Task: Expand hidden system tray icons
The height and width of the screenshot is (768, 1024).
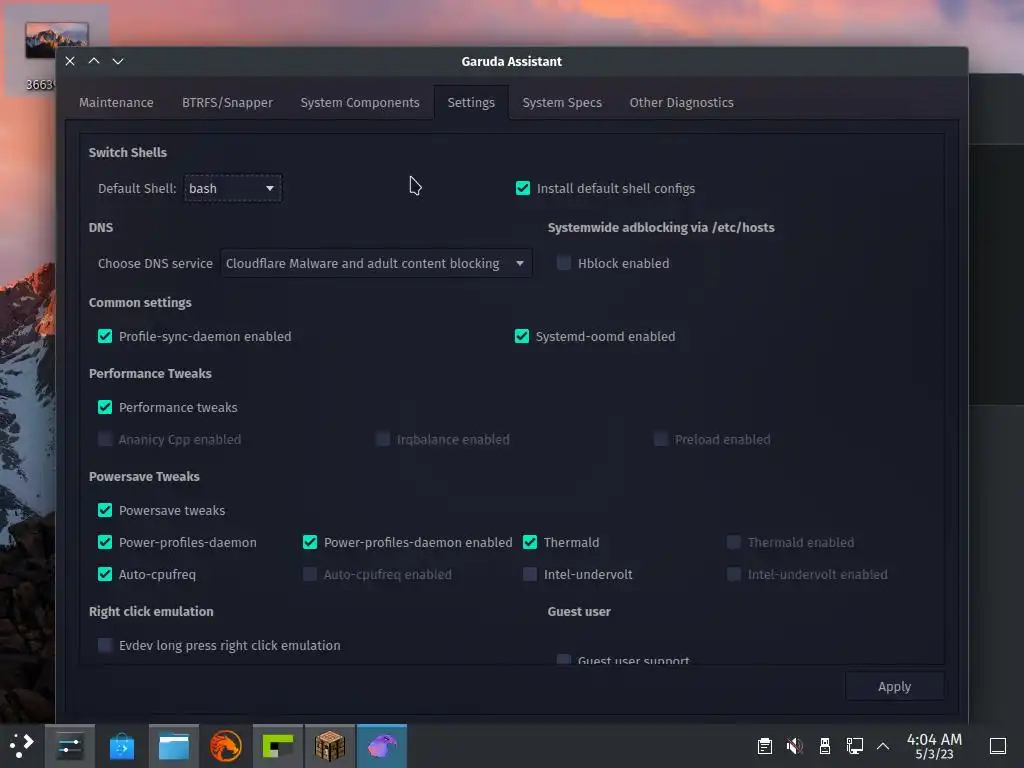Action: coord(883,746)
